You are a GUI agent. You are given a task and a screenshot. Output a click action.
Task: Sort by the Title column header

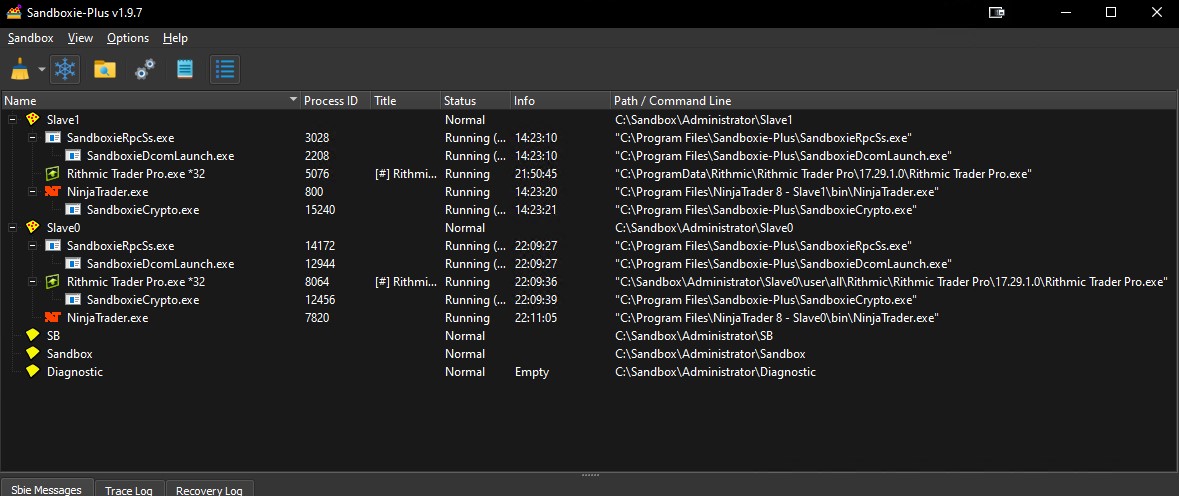click(405, 101)
